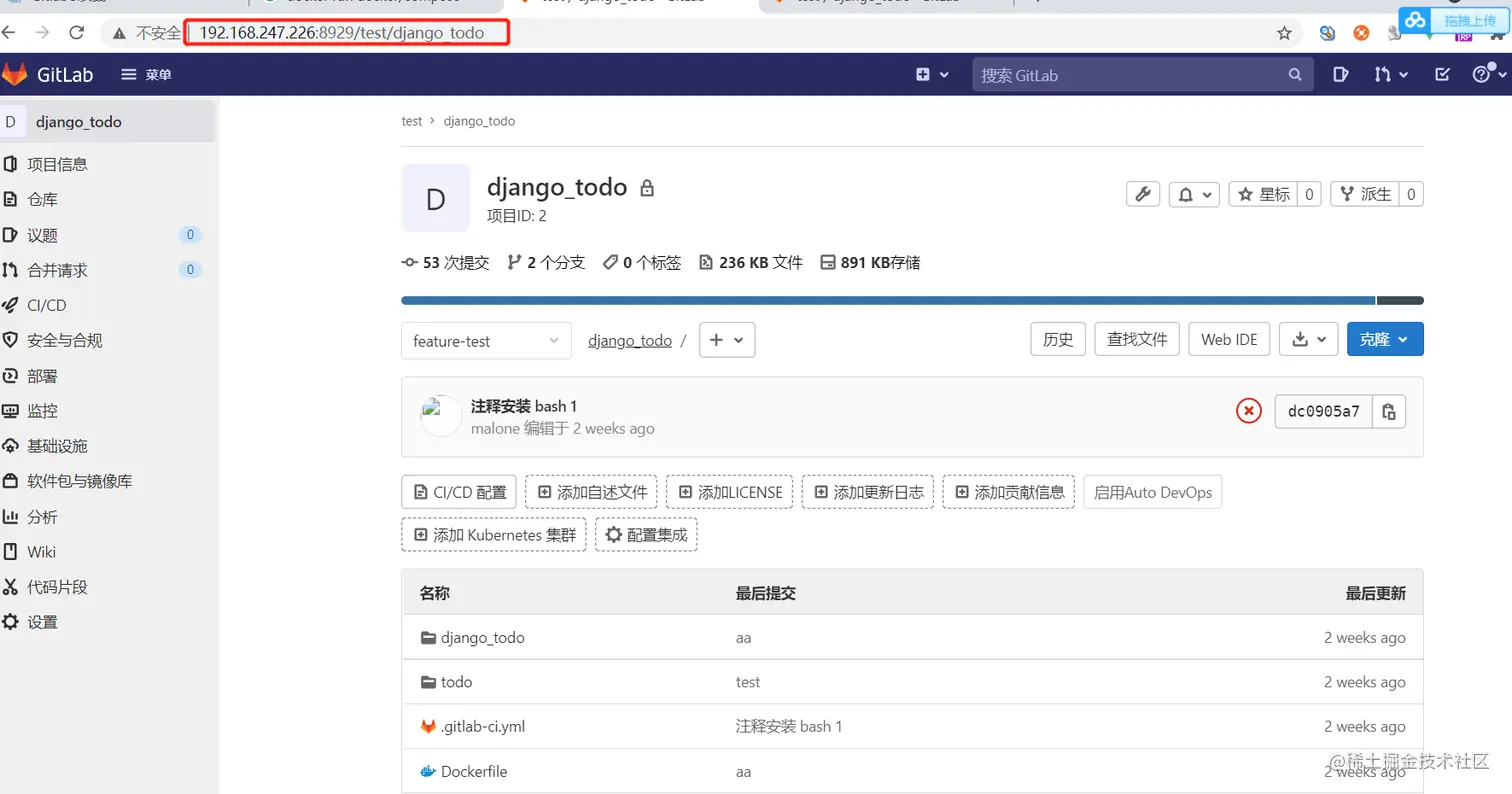
Task: Focus the 搜索 GitLab search field
Action: [x=1141, y=75]
